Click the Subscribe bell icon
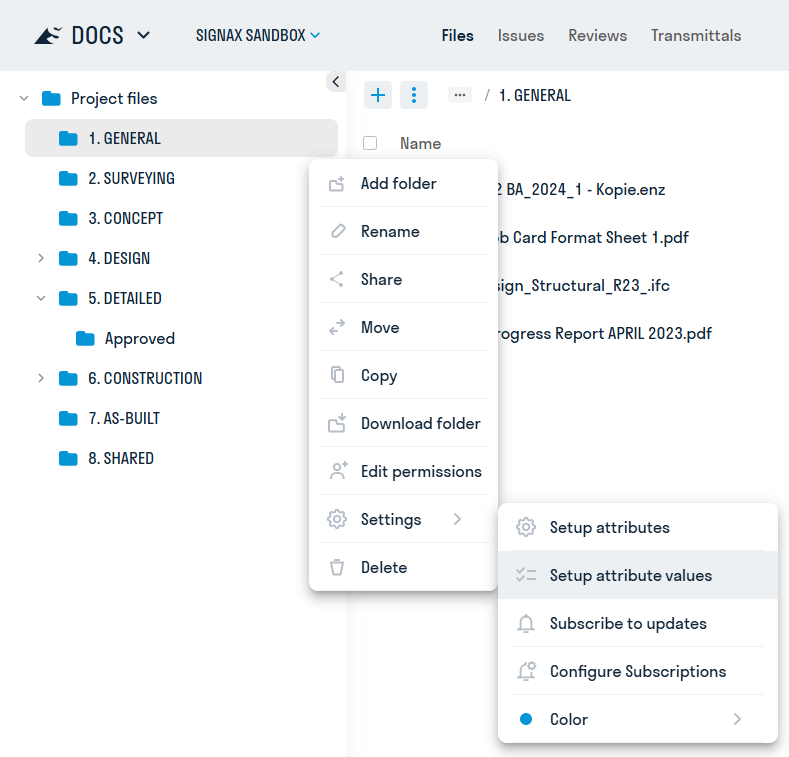Viewport: 789px width, 757px height. click(x=526, y=623)
